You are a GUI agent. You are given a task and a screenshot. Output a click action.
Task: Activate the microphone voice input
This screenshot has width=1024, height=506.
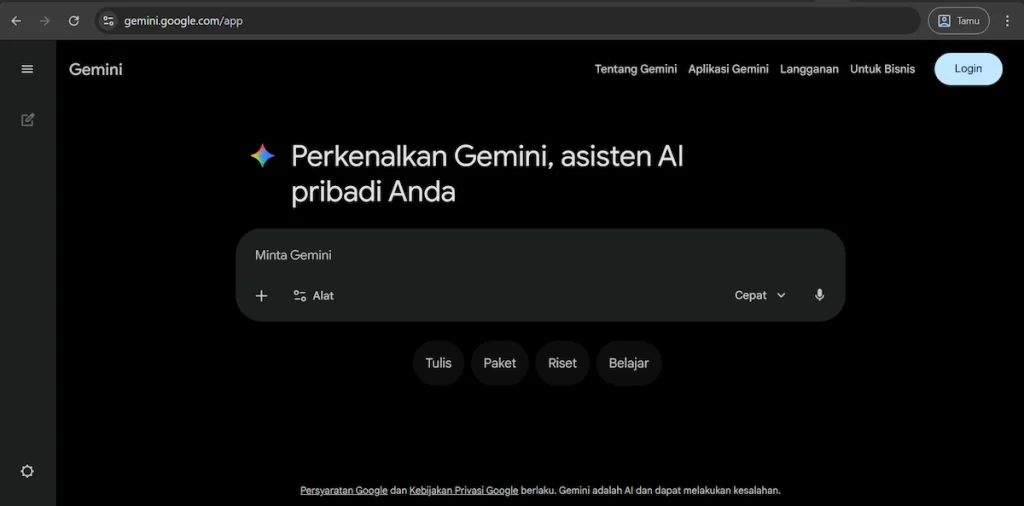tap(820, 295)
